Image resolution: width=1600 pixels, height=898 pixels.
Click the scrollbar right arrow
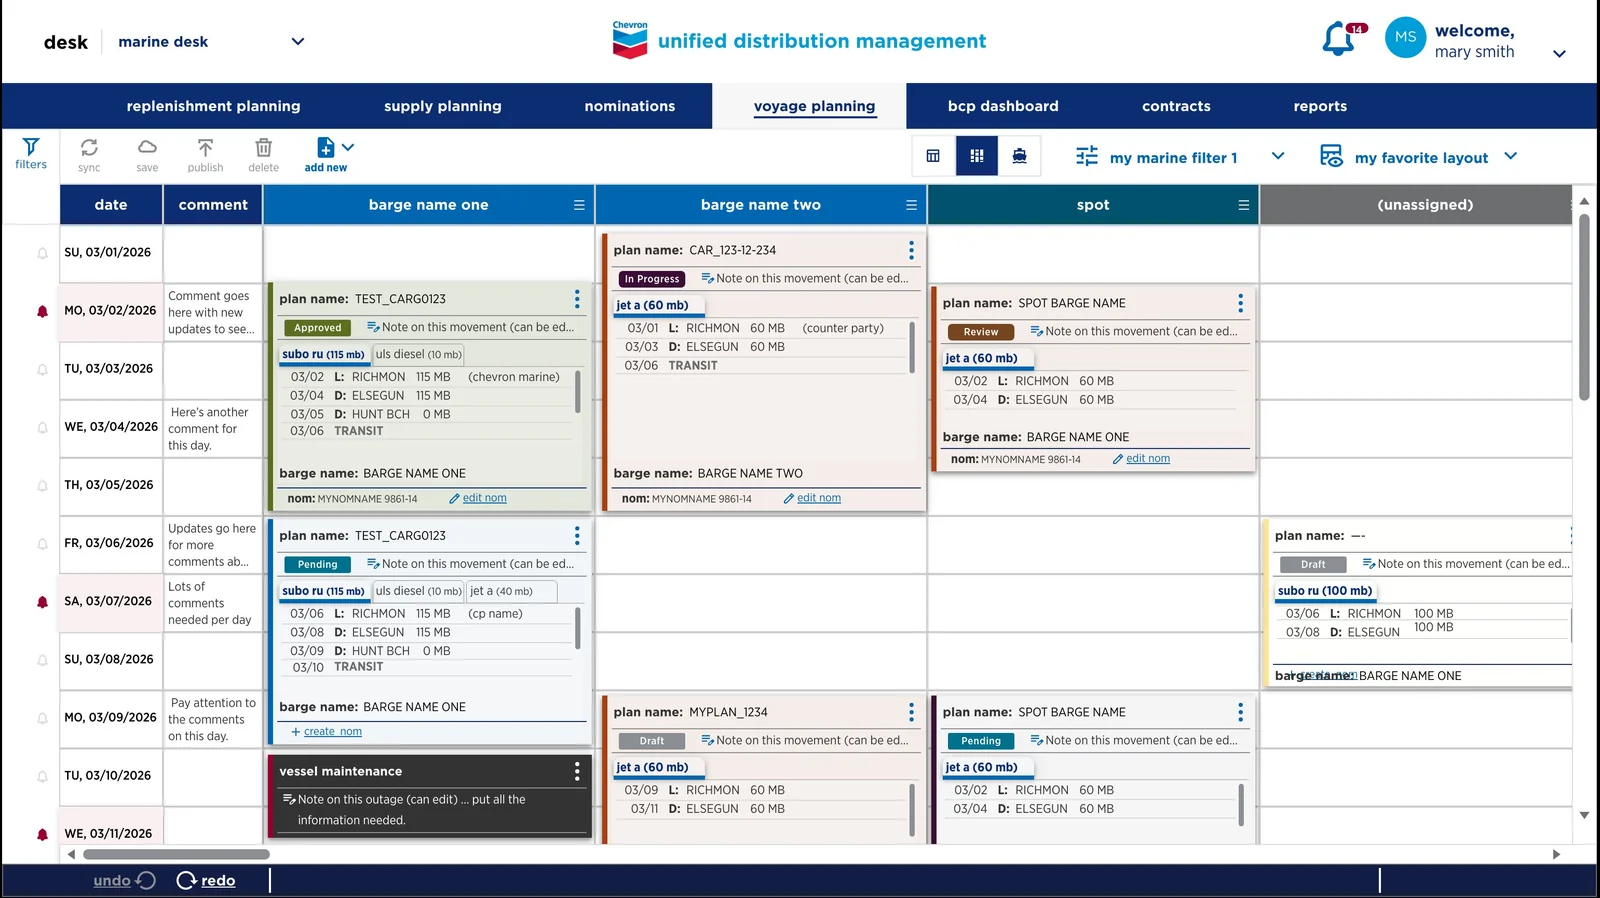(x=1556, y=855)
